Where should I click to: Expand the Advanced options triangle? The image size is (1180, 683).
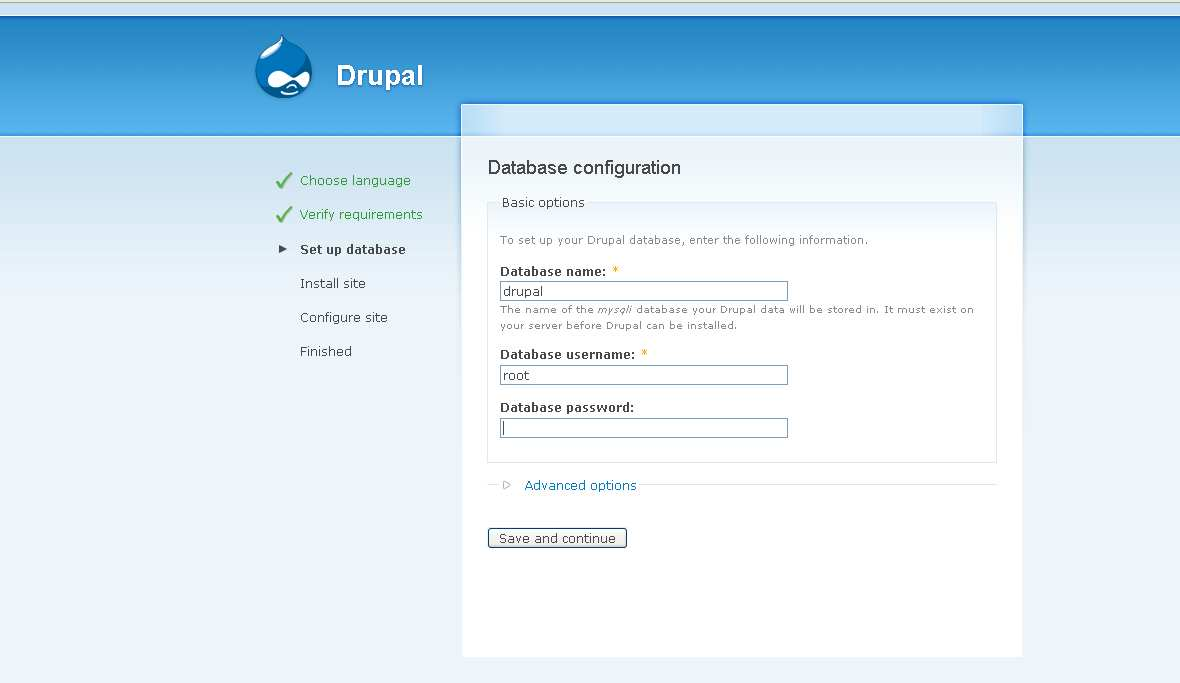(506, 485)
